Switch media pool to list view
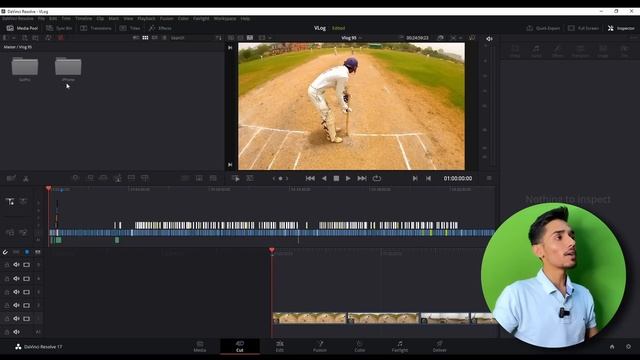 (164, 38)
